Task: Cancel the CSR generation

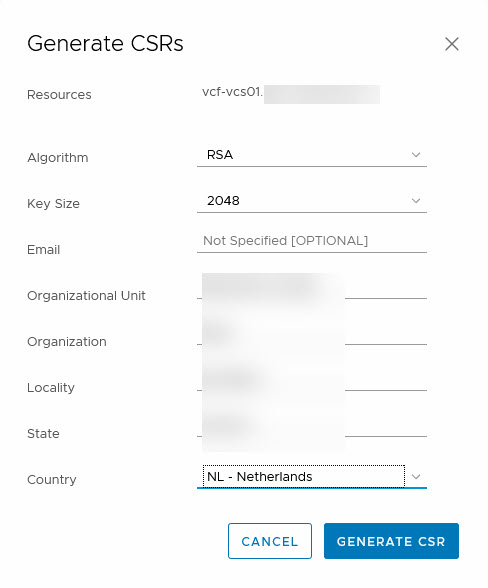Action: click(270, 541)
